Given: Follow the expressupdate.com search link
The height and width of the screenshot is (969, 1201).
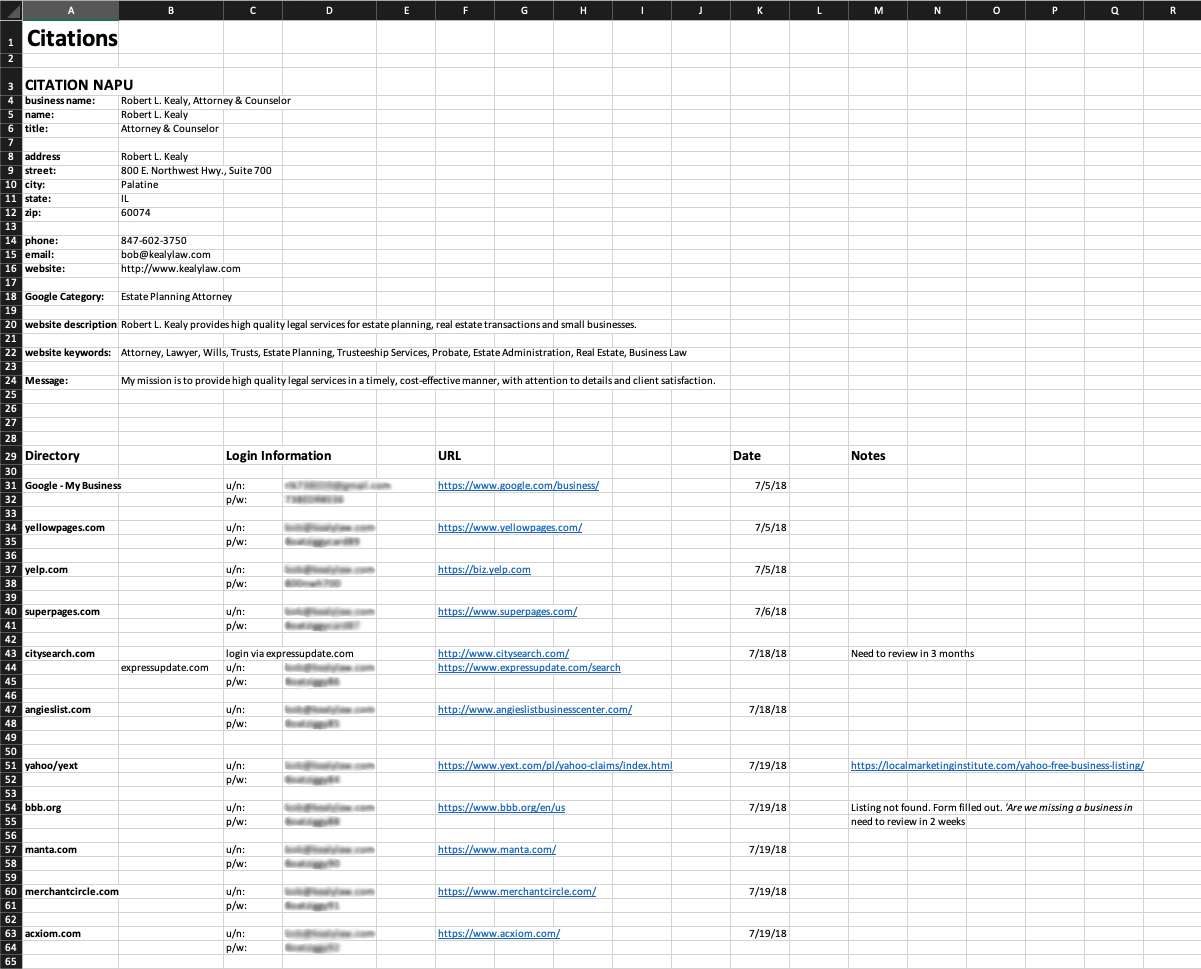Looking at the screenshot, I should (529, 667).
